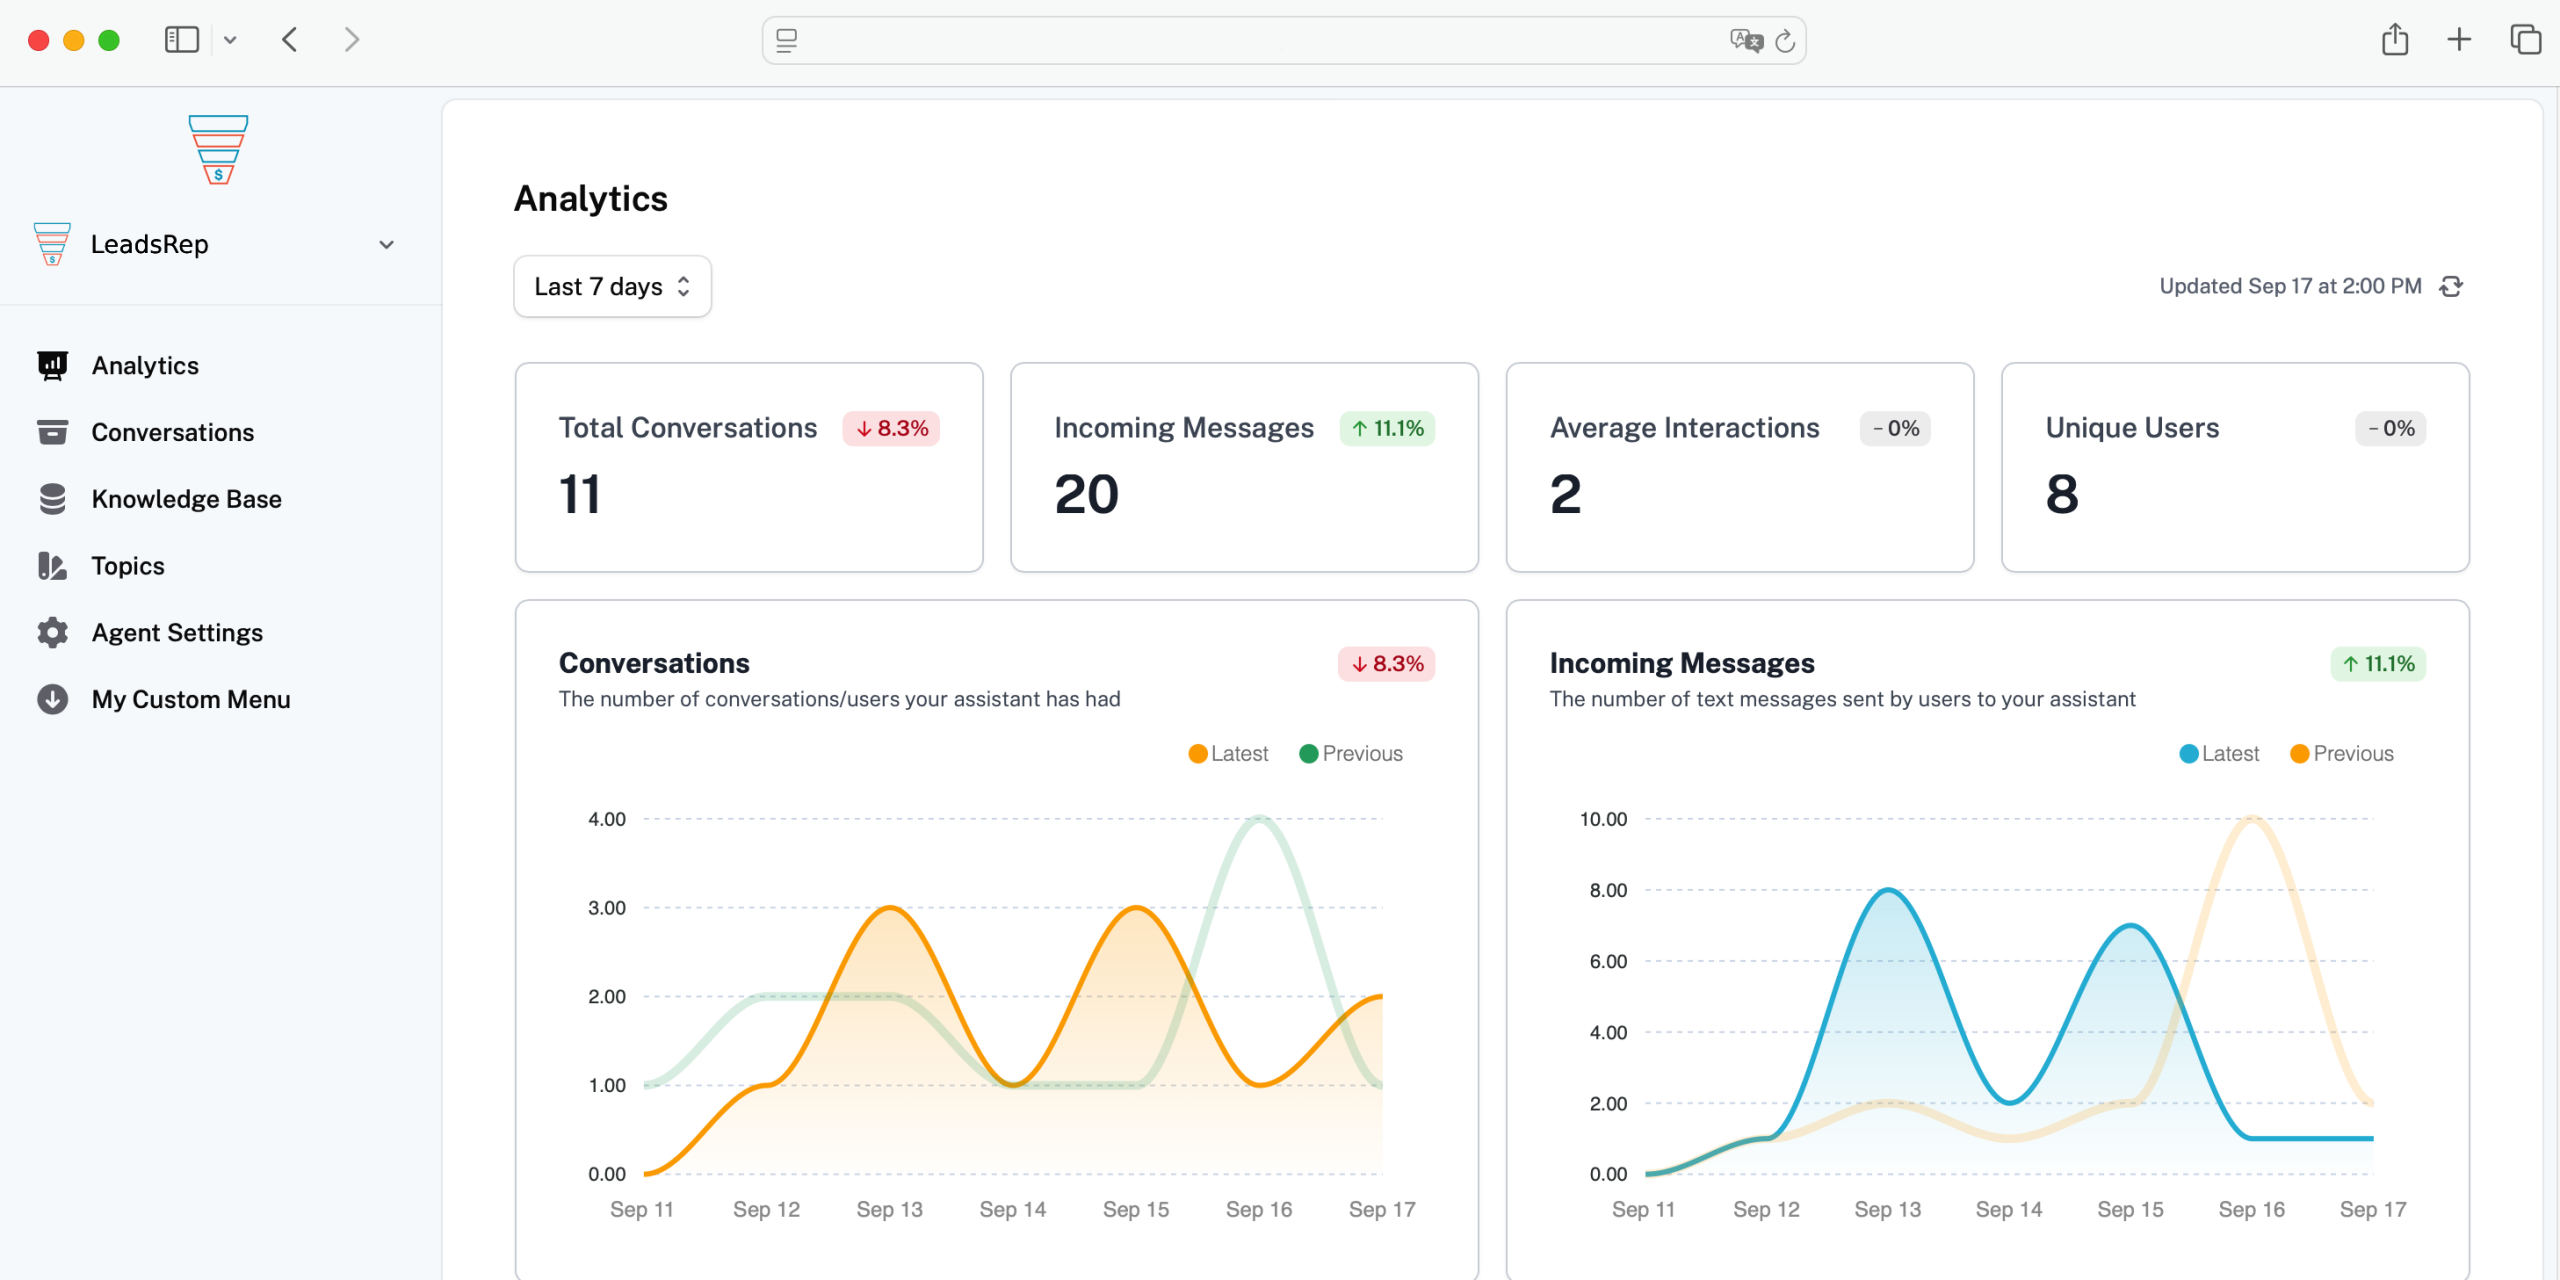Select the Average Interactions card
The image size is (2560, 1280).
pos(1740,467)
